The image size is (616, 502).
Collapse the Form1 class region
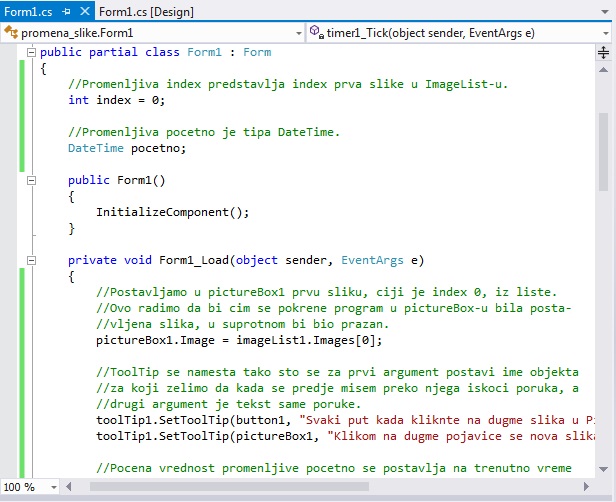pyautogui.click(x=31, y=53)
